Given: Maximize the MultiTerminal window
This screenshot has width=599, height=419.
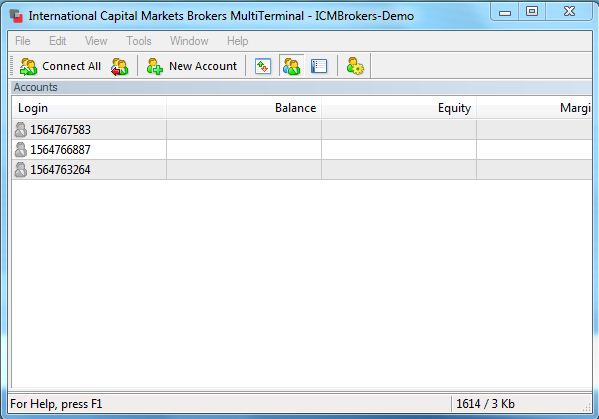Looking at the screenshot, I should click(532, 11).
